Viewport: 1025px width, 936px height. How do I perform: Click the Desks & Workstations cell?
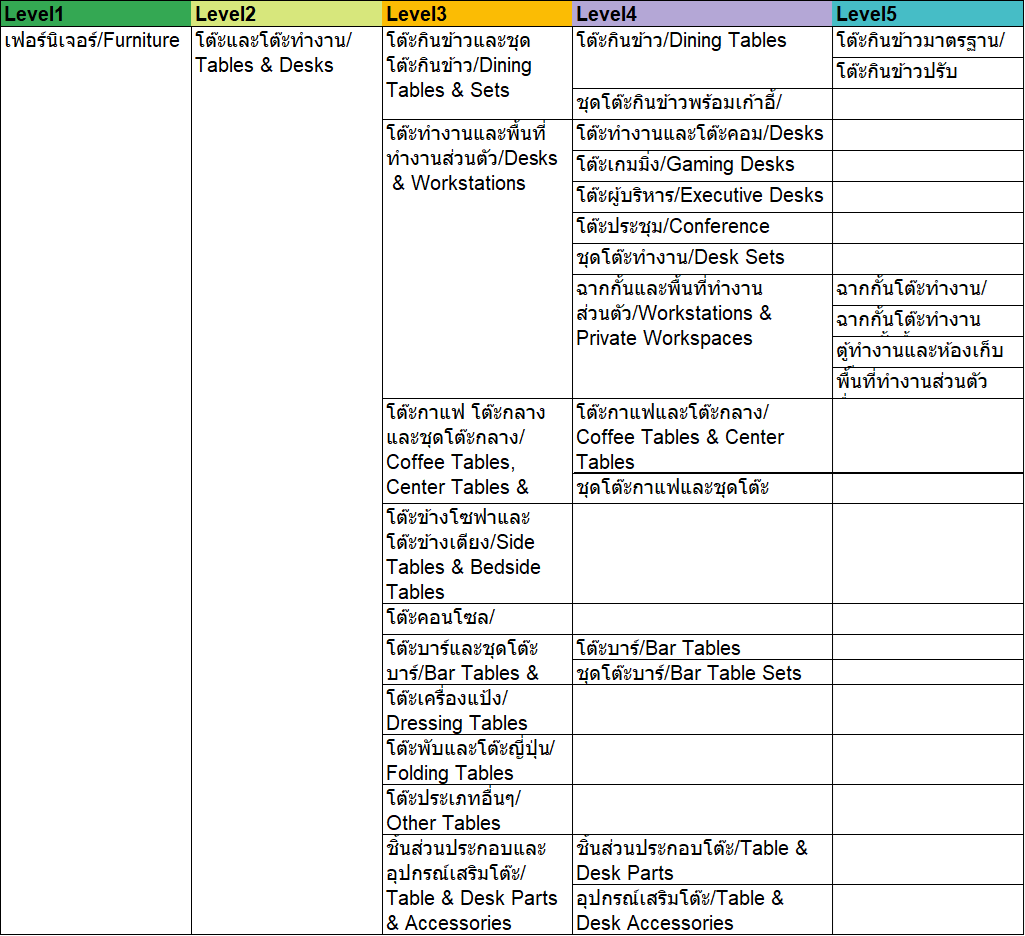coord(477,258)
